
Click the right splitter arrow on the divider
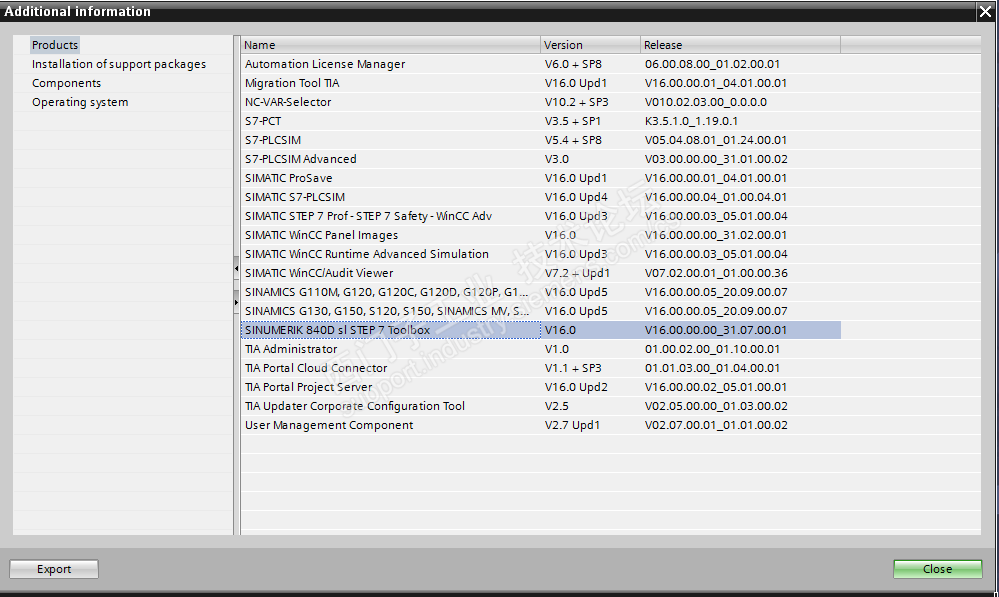(x=236, y=302)
